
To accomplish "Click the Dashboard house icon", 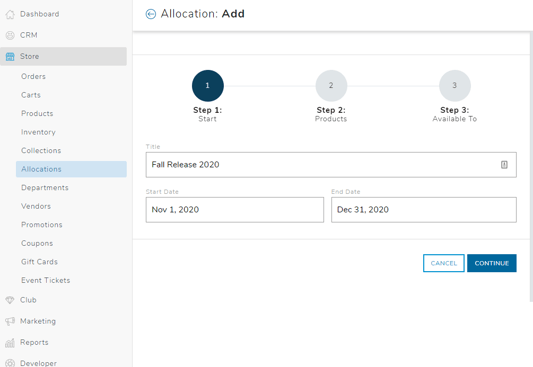I will pyautogui.click(x=10, y=14).
